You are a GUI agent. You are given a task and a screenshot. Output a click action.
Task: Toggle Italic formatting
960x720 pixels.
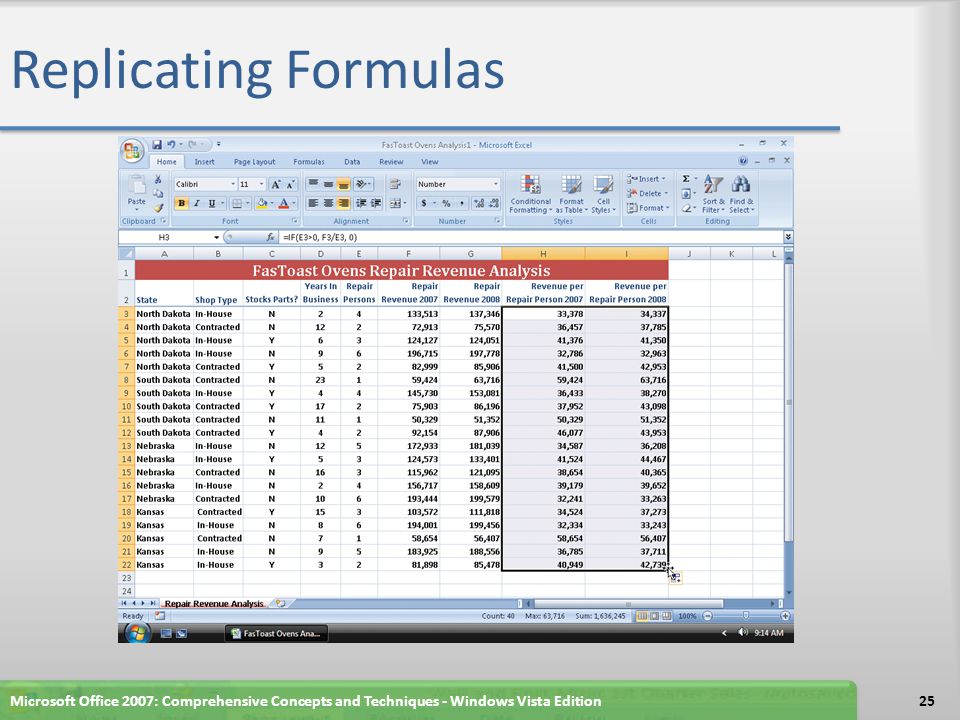point(197,203)
